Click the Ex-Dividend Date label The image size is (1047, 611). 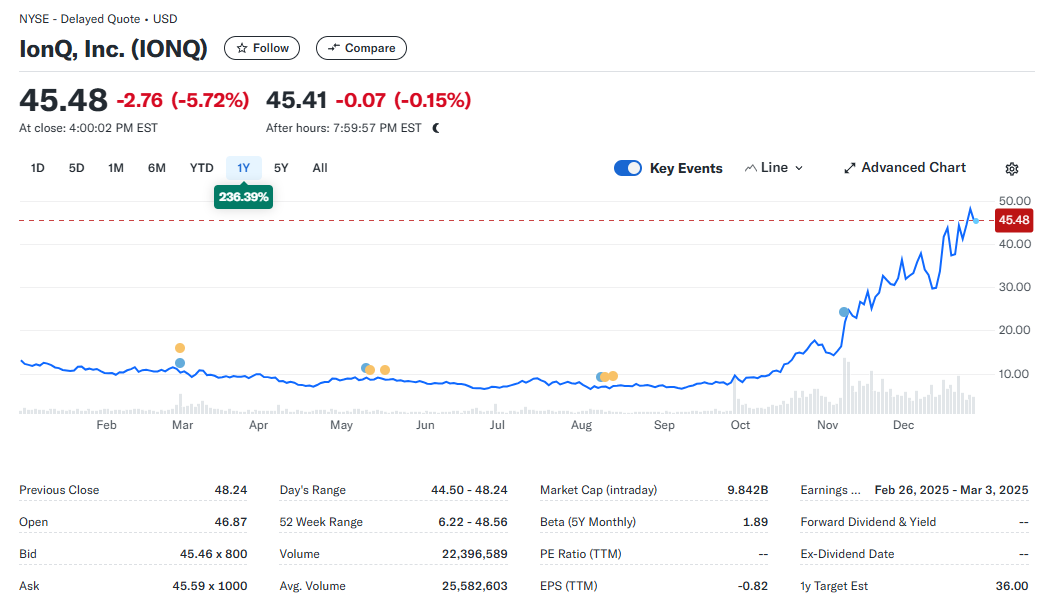[x=847, y=554]
